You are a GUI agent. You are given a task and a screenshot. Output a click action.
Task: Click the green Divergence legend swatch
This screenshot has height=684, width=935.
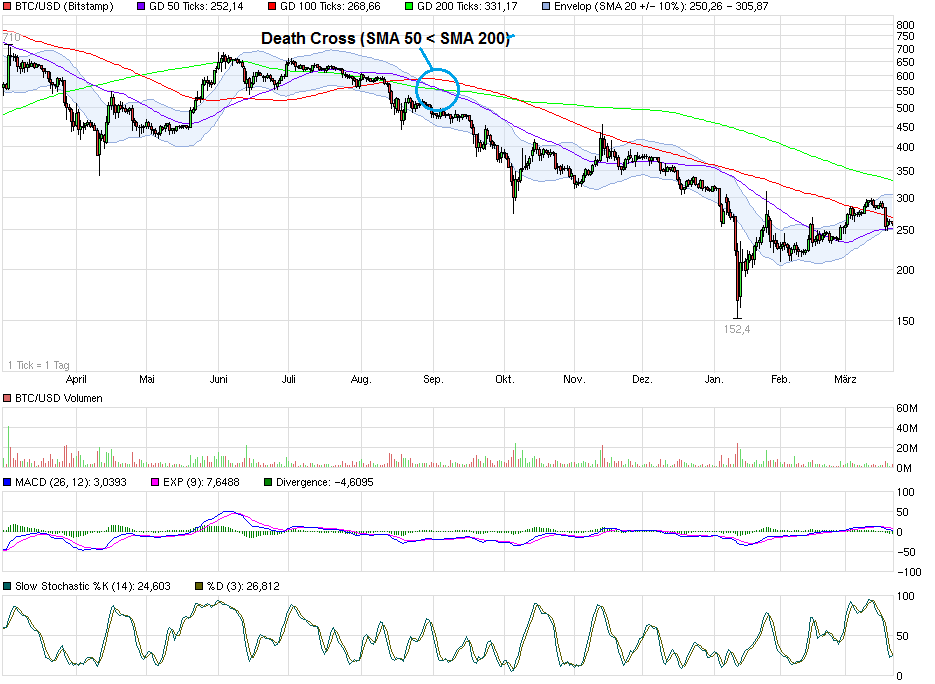[x=268, y=482]
